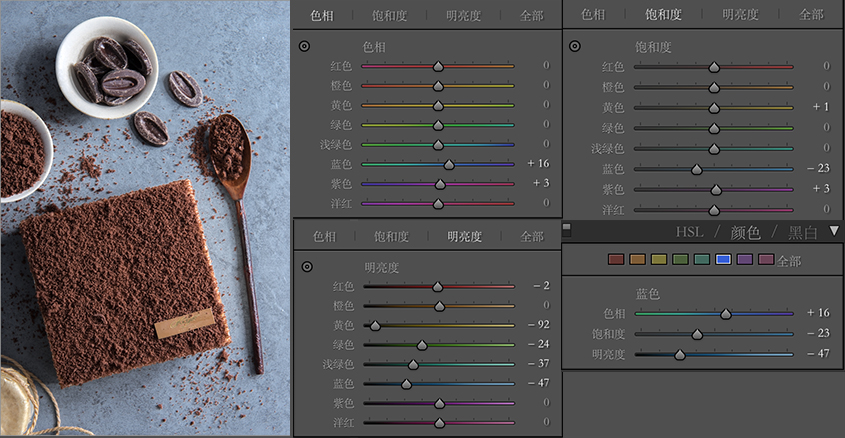Screen dimensions: 845x438
Task: Select the yellow color swatch
Action: click(x=659, y=260)
